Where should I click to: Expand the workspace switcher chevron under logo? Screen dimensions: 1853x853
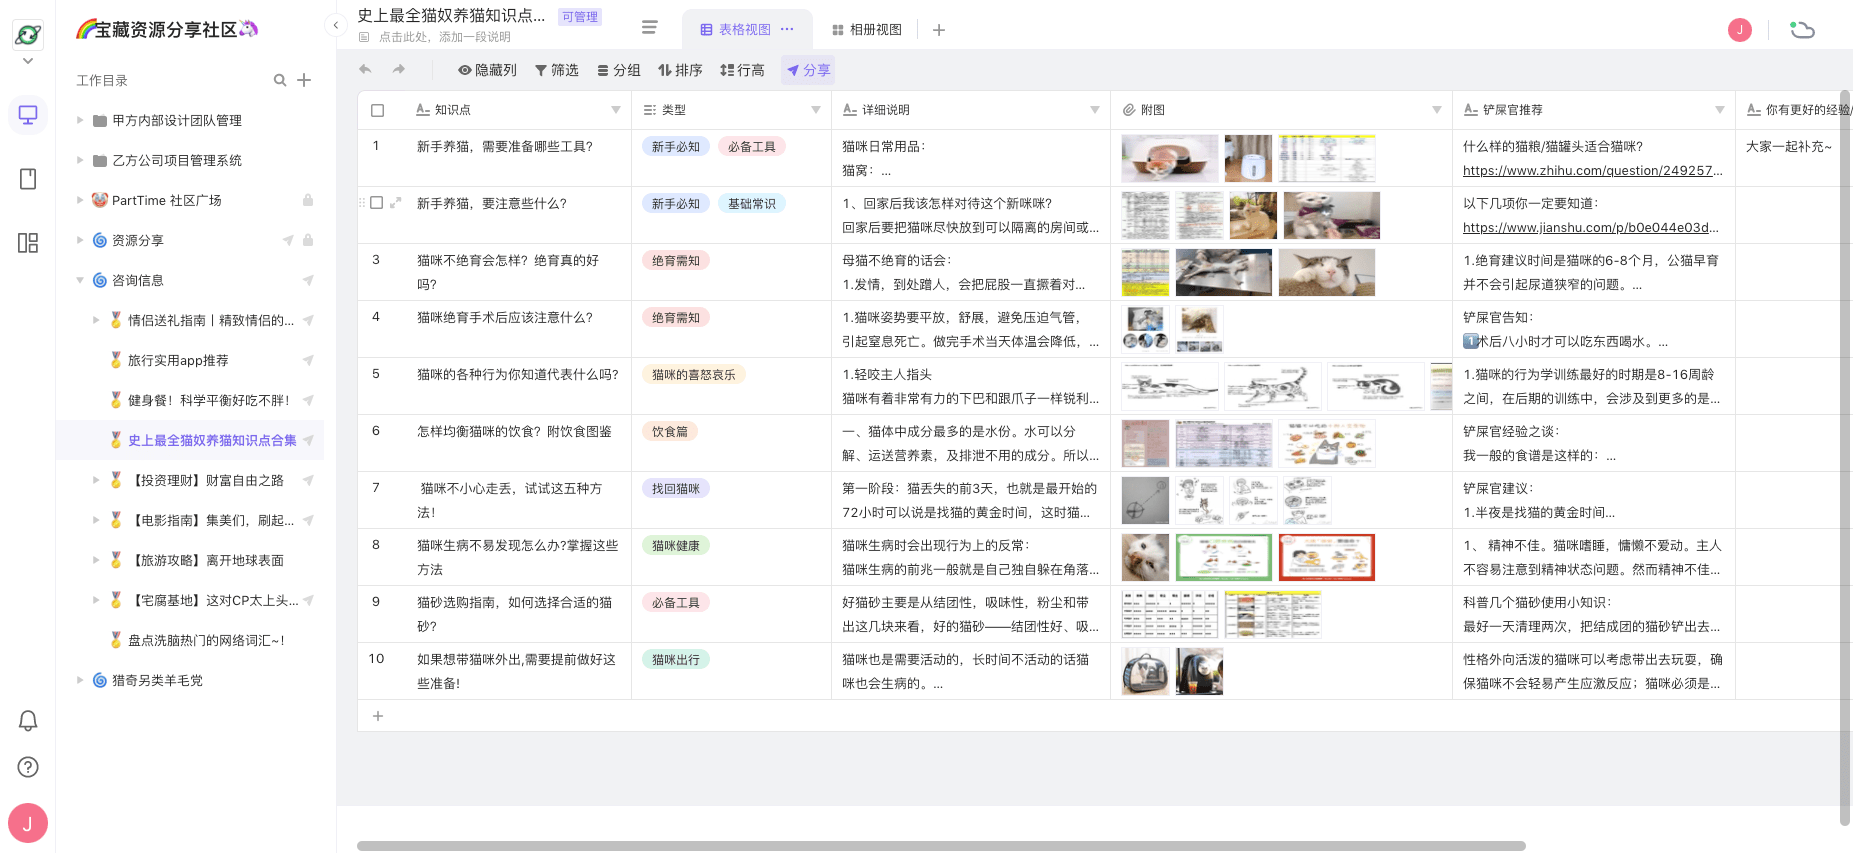(x=28, y=61)
